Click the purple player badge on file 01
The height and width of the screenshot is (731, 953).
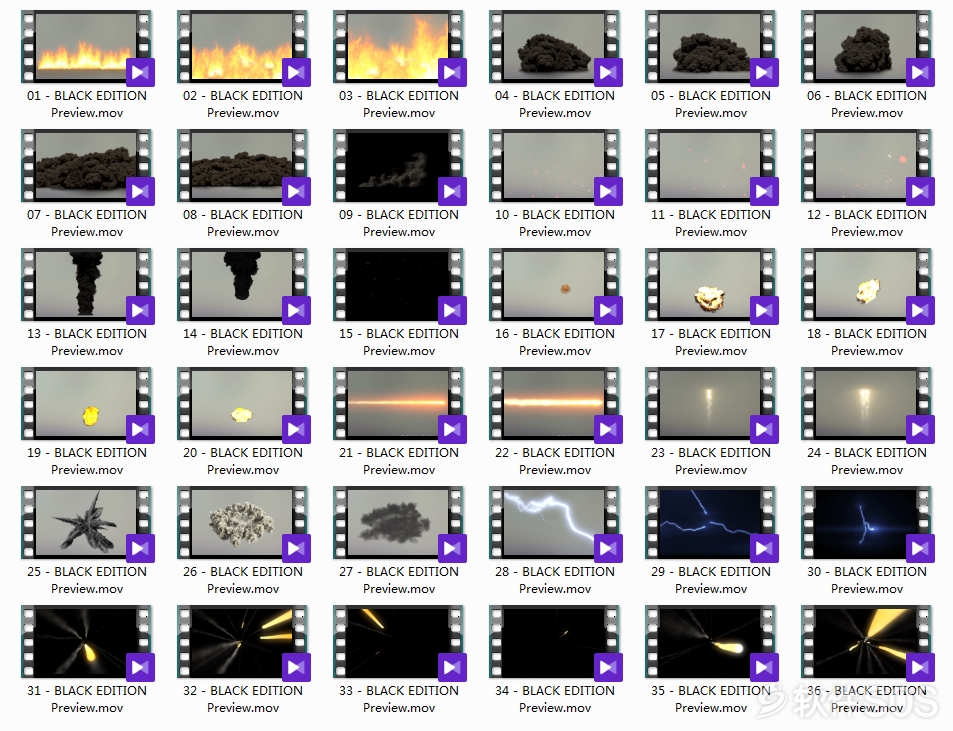coord(140,72)
